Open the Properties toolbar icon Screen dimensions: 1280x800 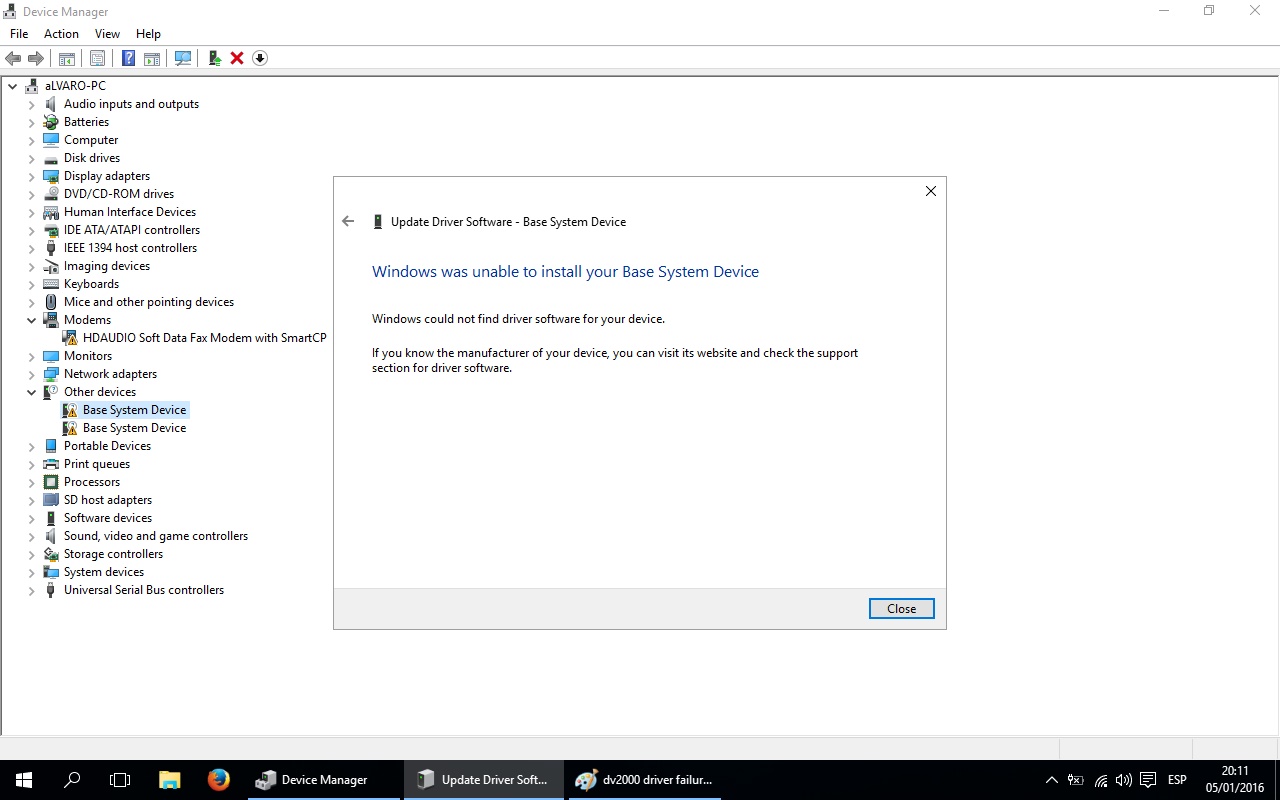(x=97, y=58)
